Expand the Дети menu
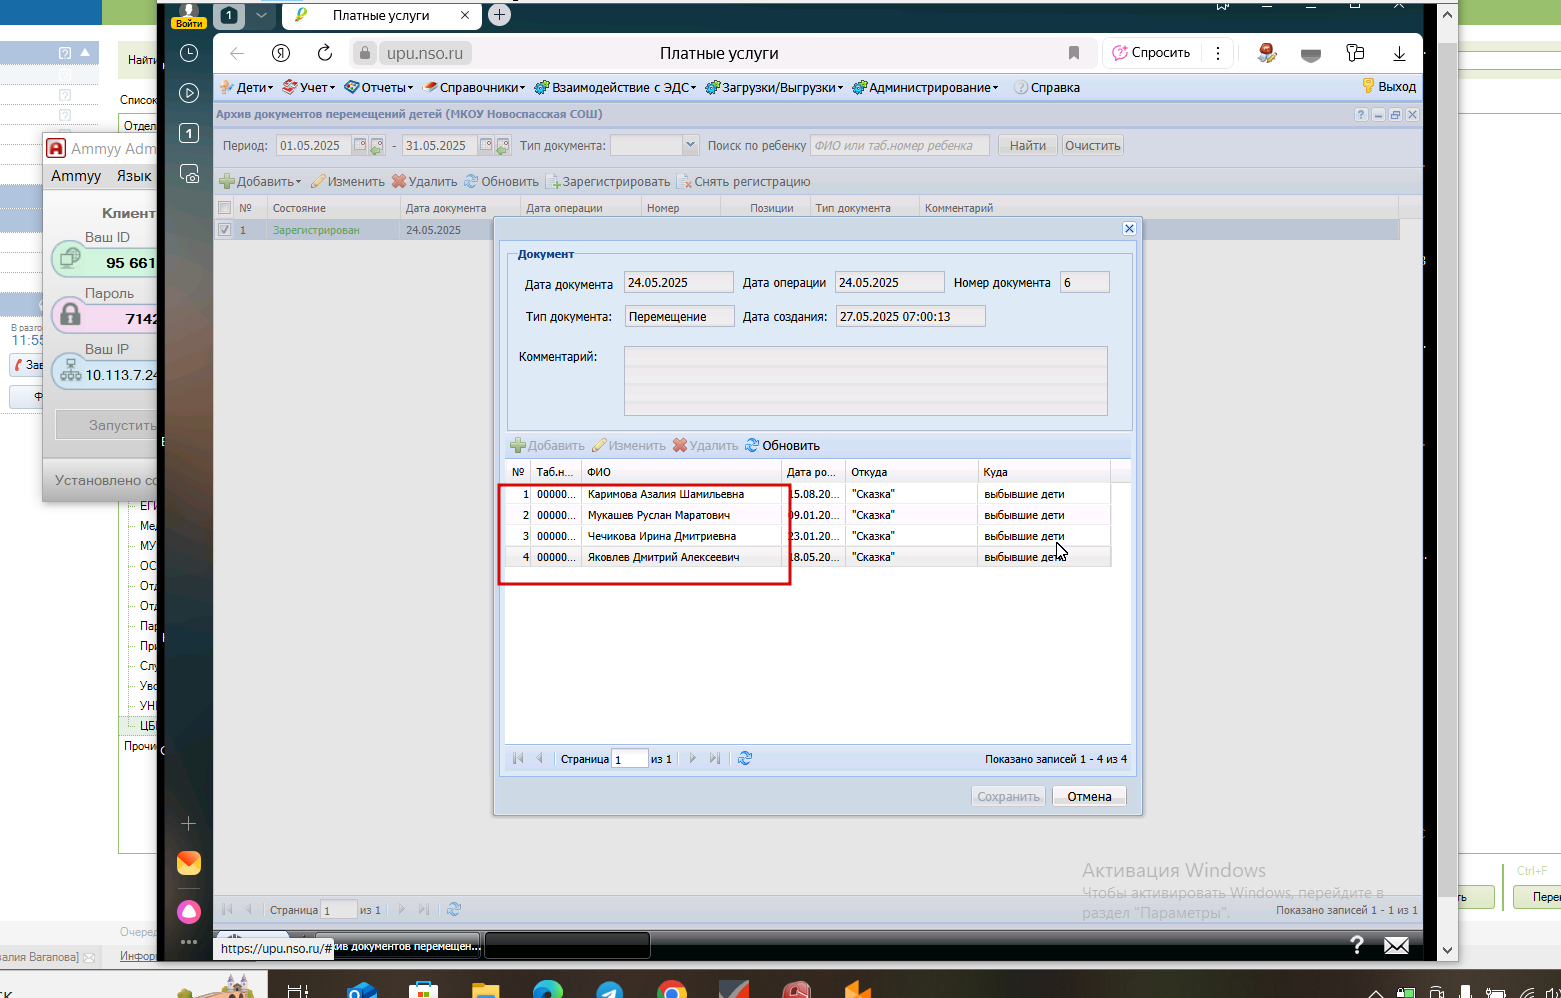The image size is (1561, 998). [246, 87]
